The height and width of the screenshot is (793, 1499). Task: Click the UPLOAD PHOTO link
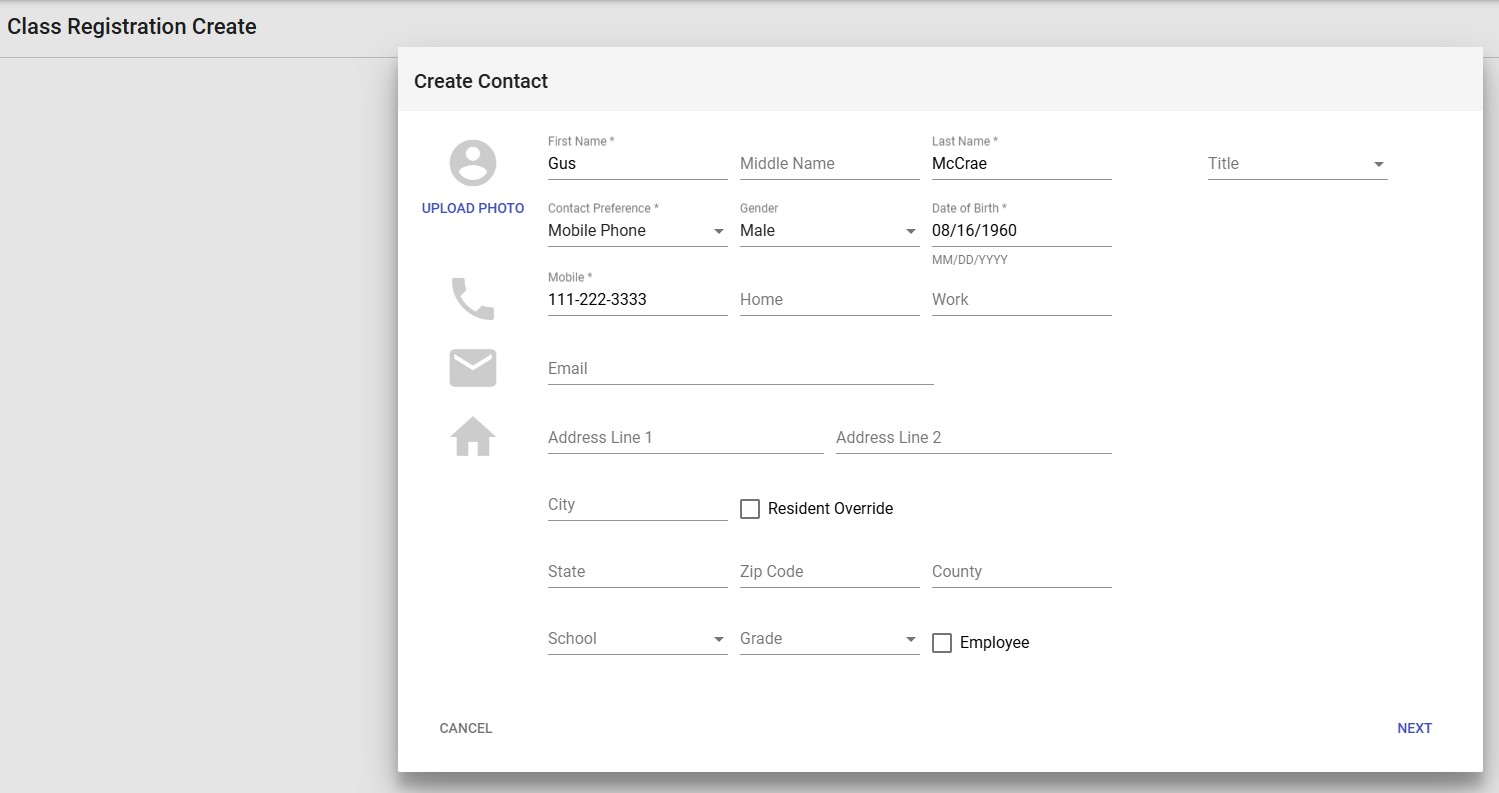click(x=473, y=208)
